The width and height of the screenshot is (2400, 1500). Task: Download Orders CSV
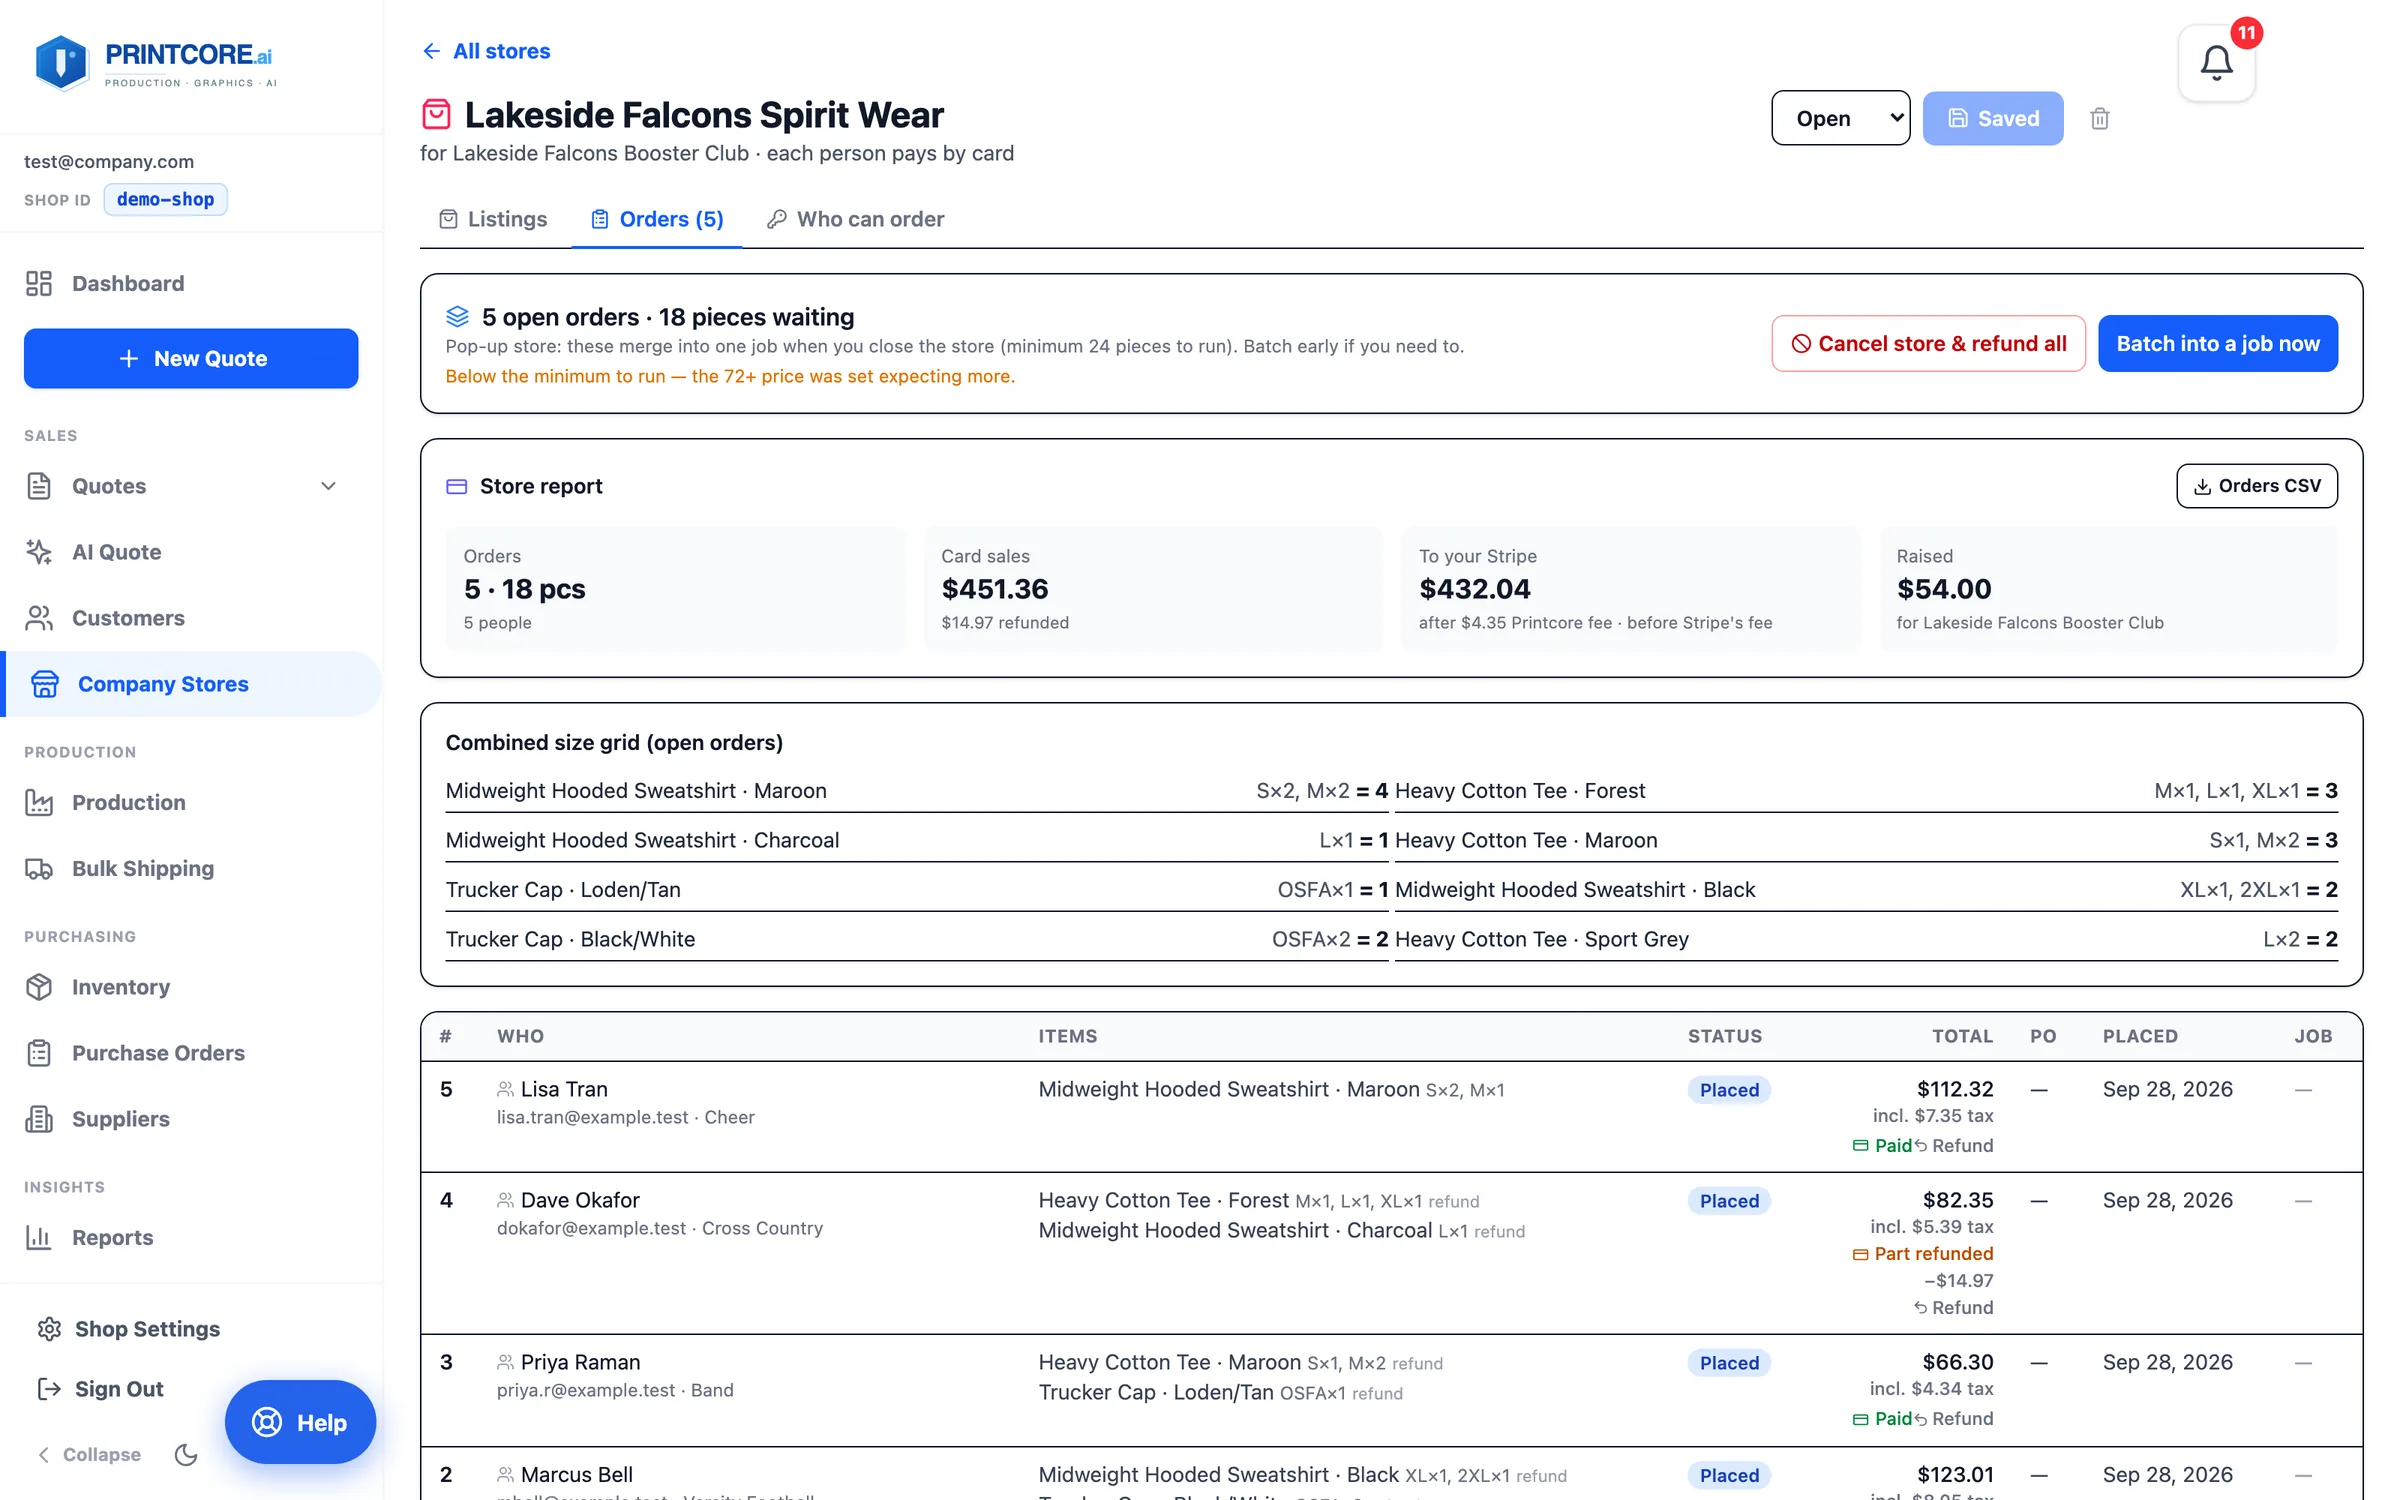(2256, 486)
